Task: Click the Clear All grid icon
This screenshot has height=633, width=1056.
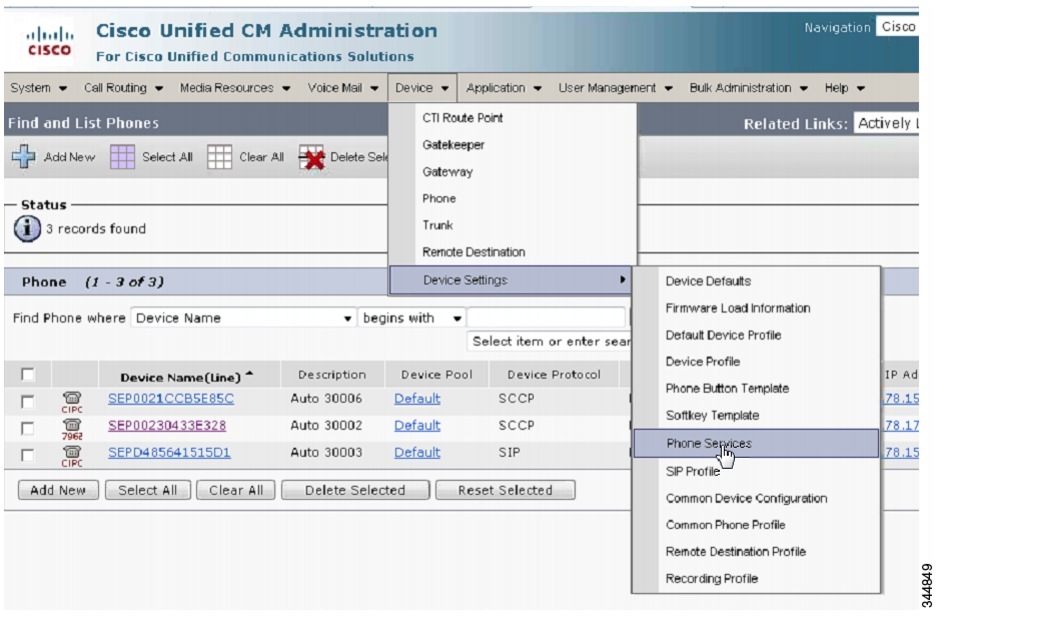Action: (220, 157)
